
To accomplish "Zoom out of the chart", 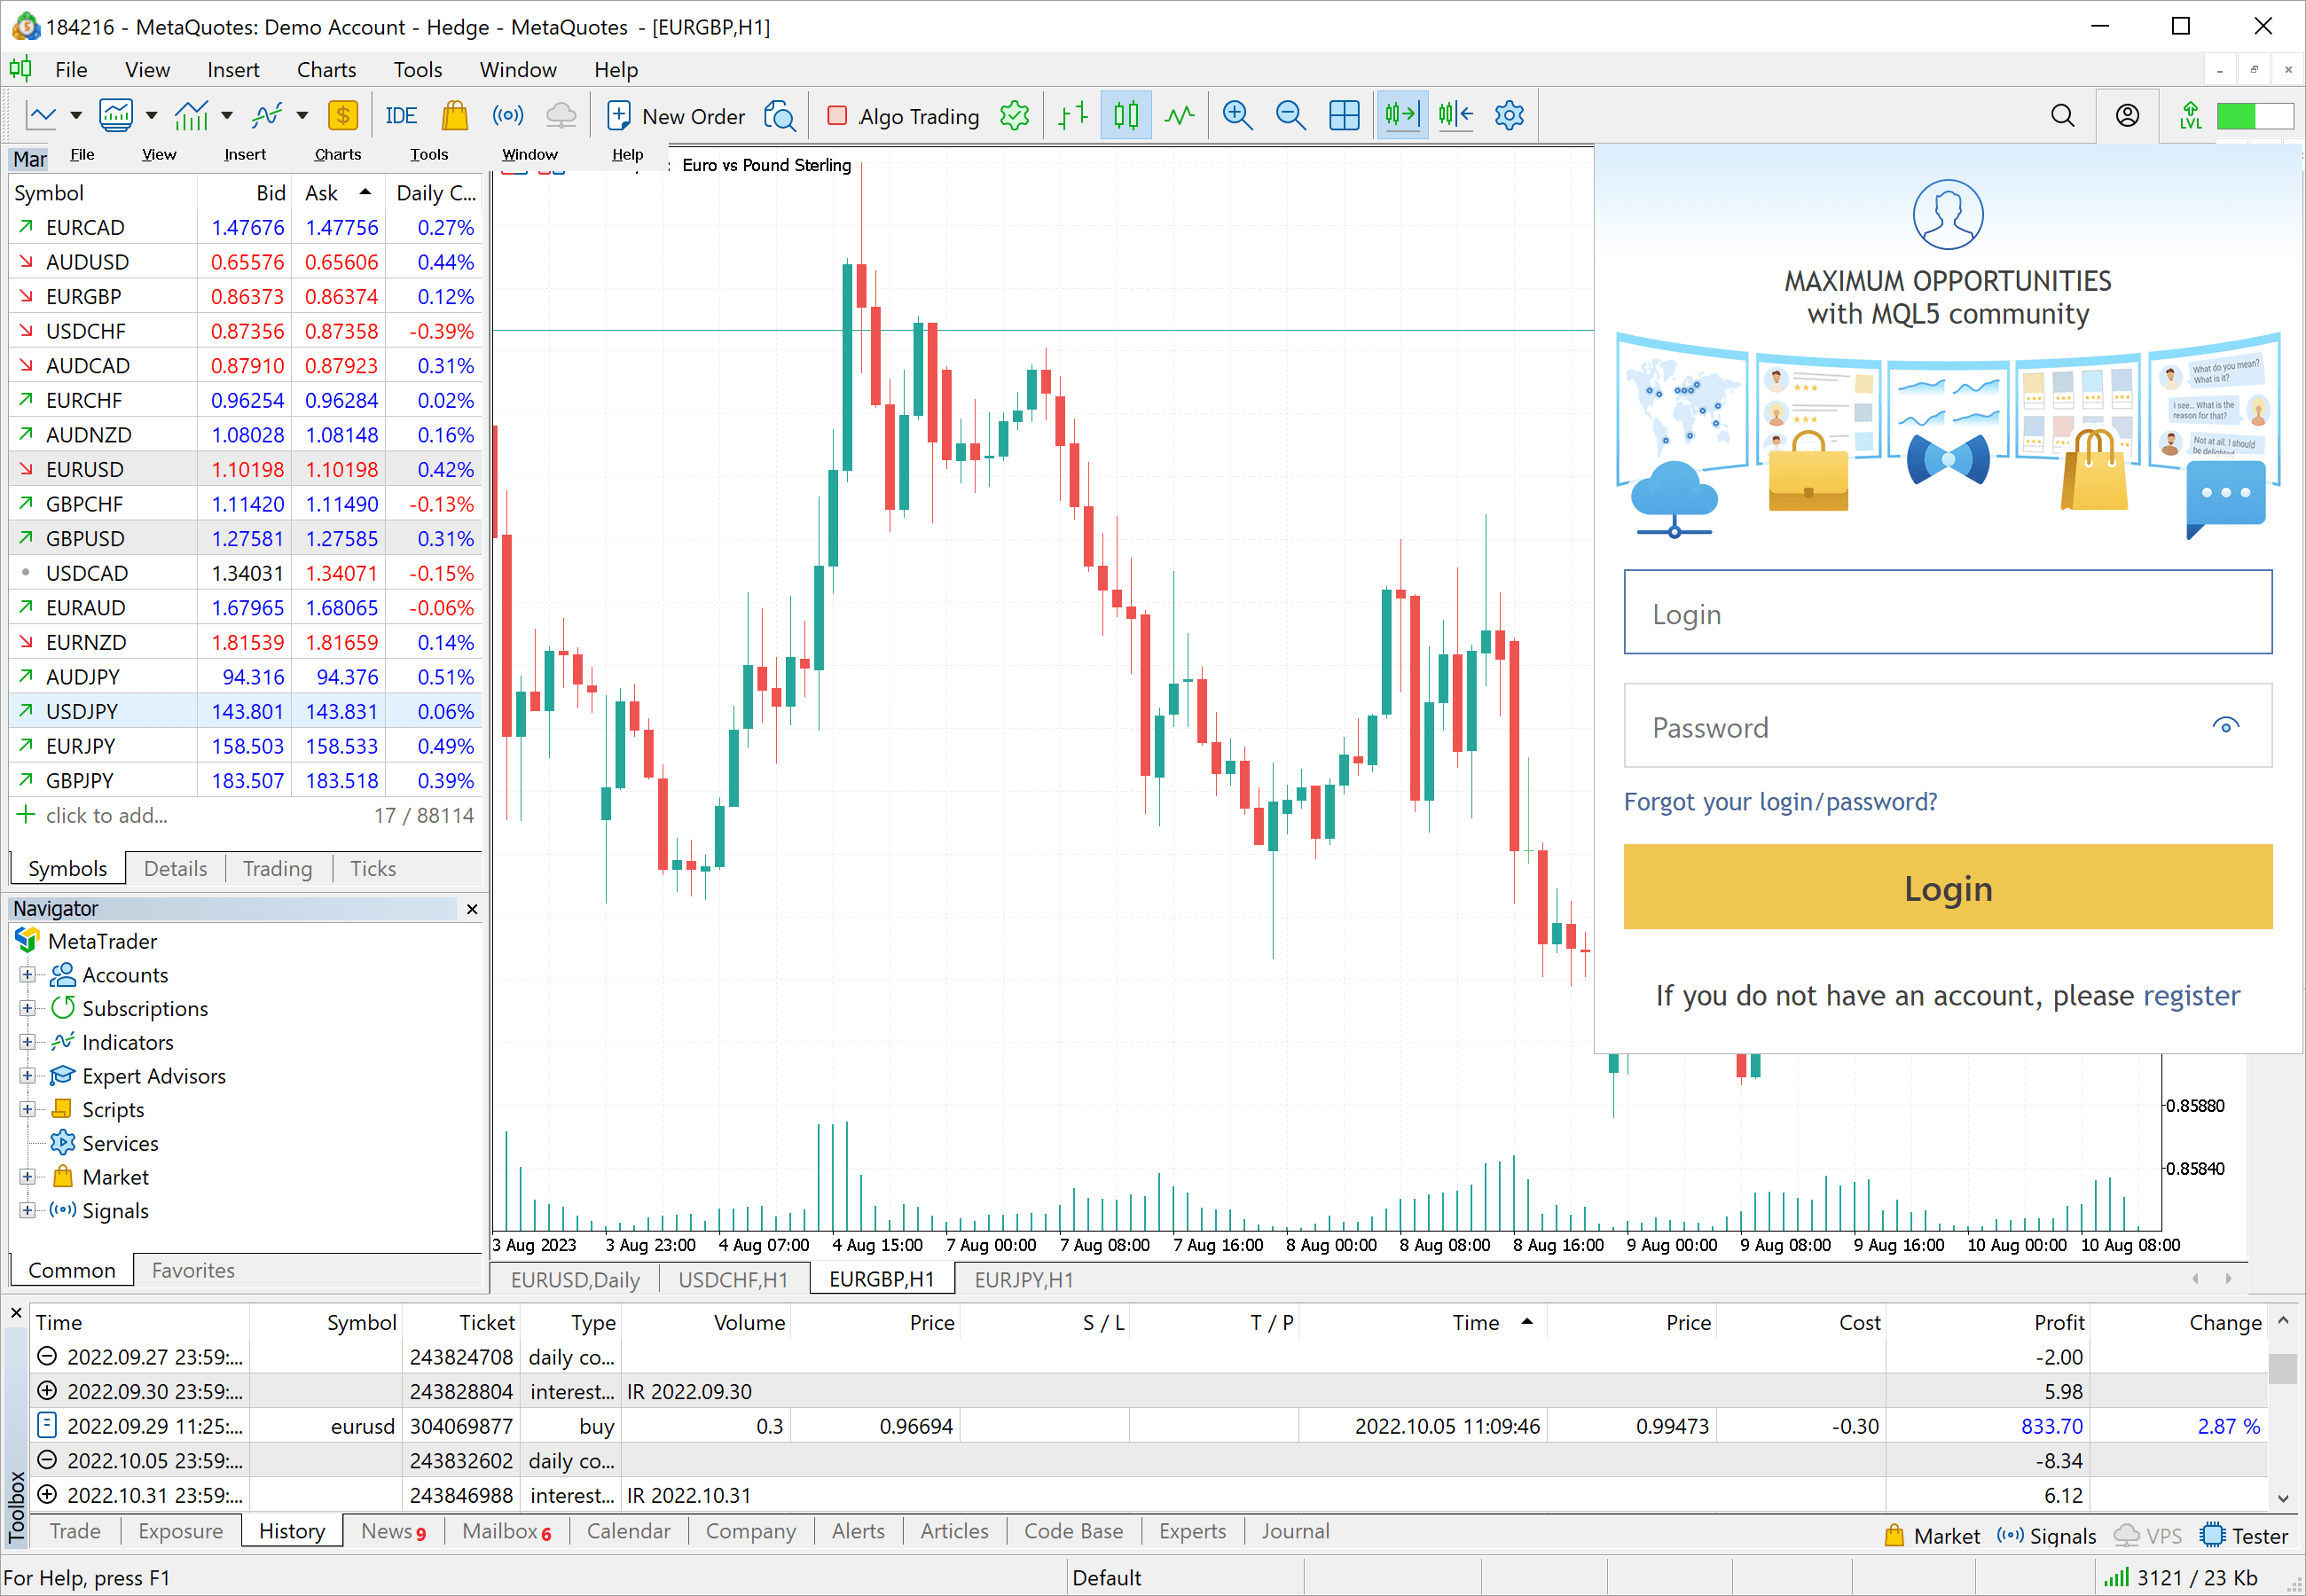I will [1291, 116].
